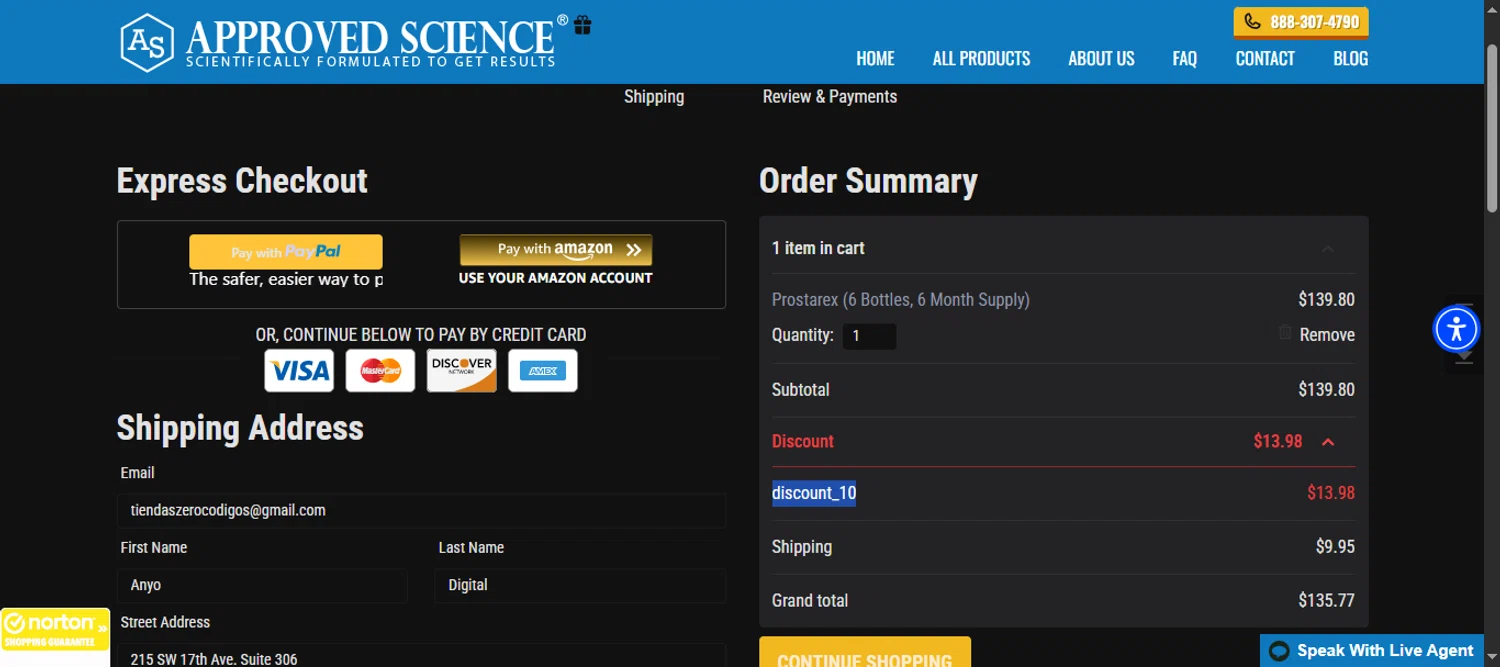Click the MasterCard icon
The height and width of the screenshot is (667, 1500).
(x=380, y=371)
